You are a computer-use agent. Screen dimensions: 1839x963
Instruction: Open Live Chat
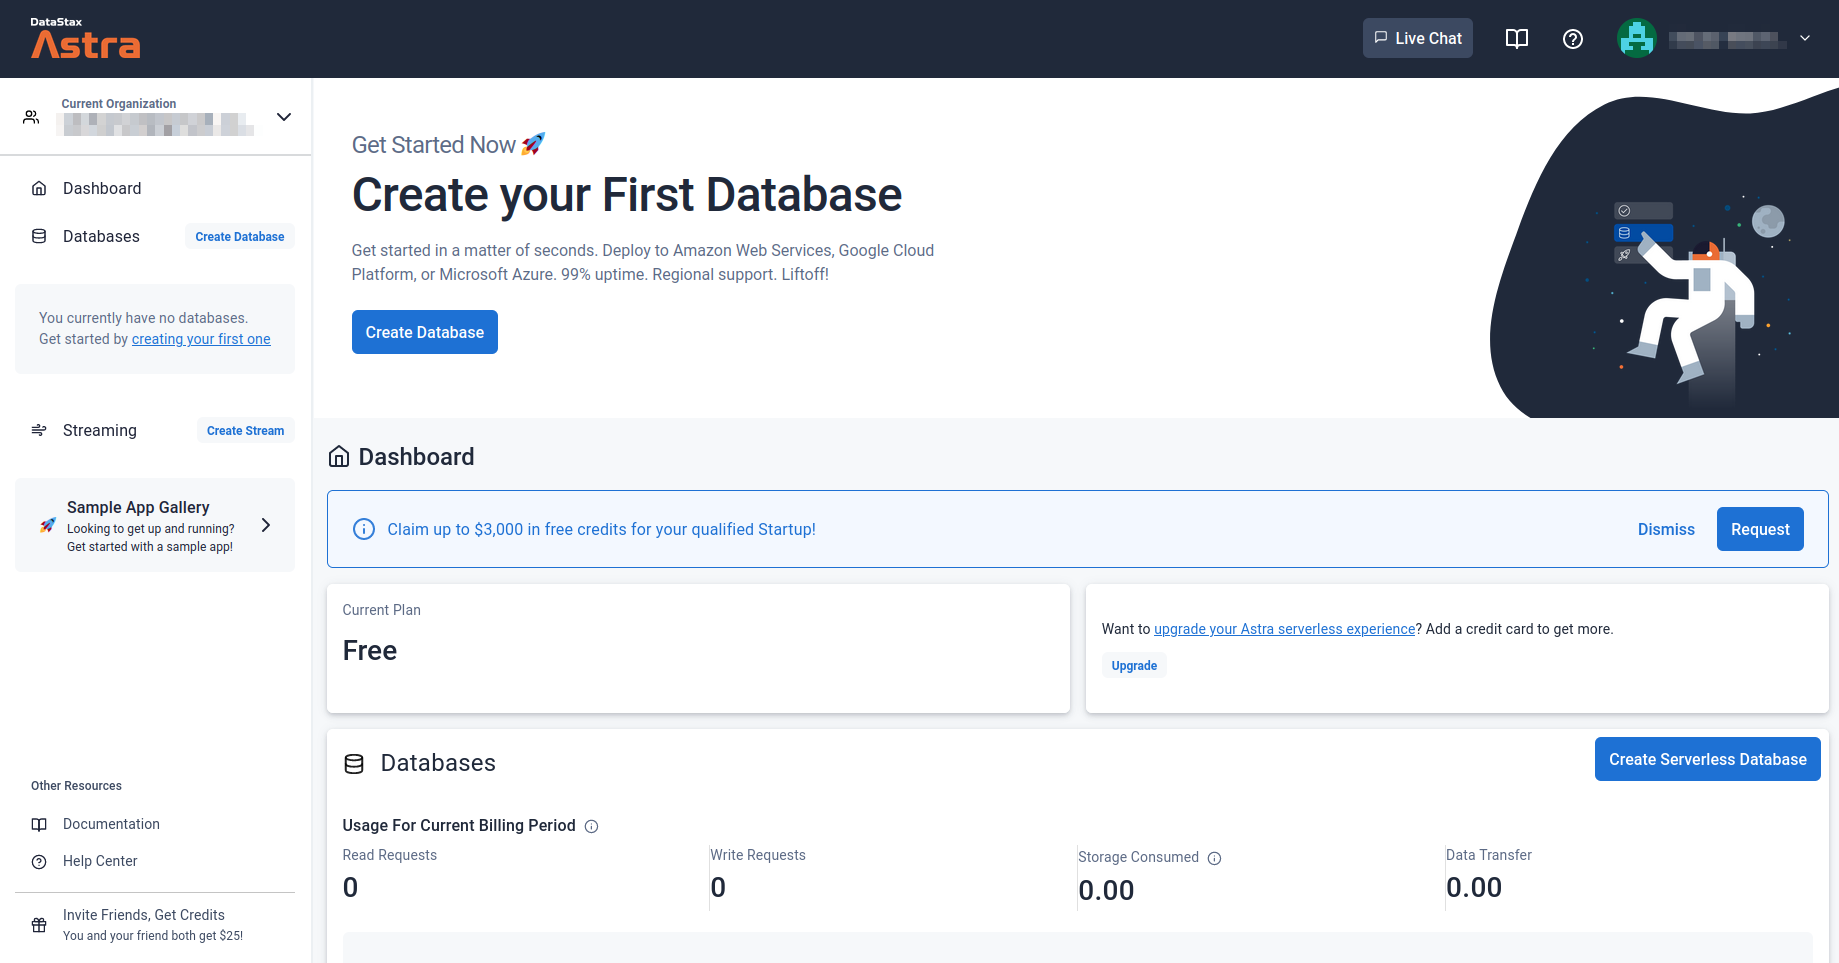(x=1417, y=38)
